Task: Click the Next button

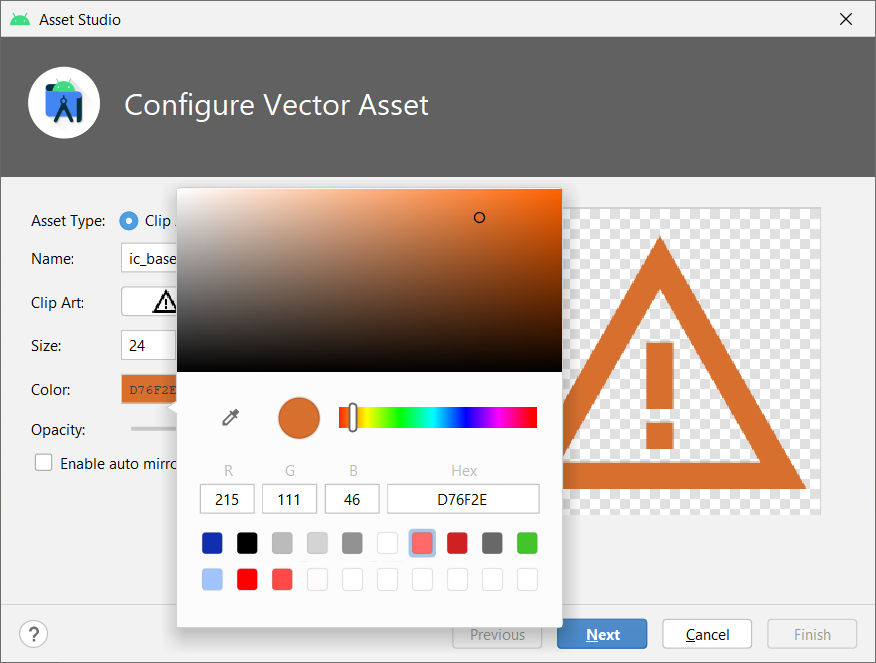Action: (602, 634)
